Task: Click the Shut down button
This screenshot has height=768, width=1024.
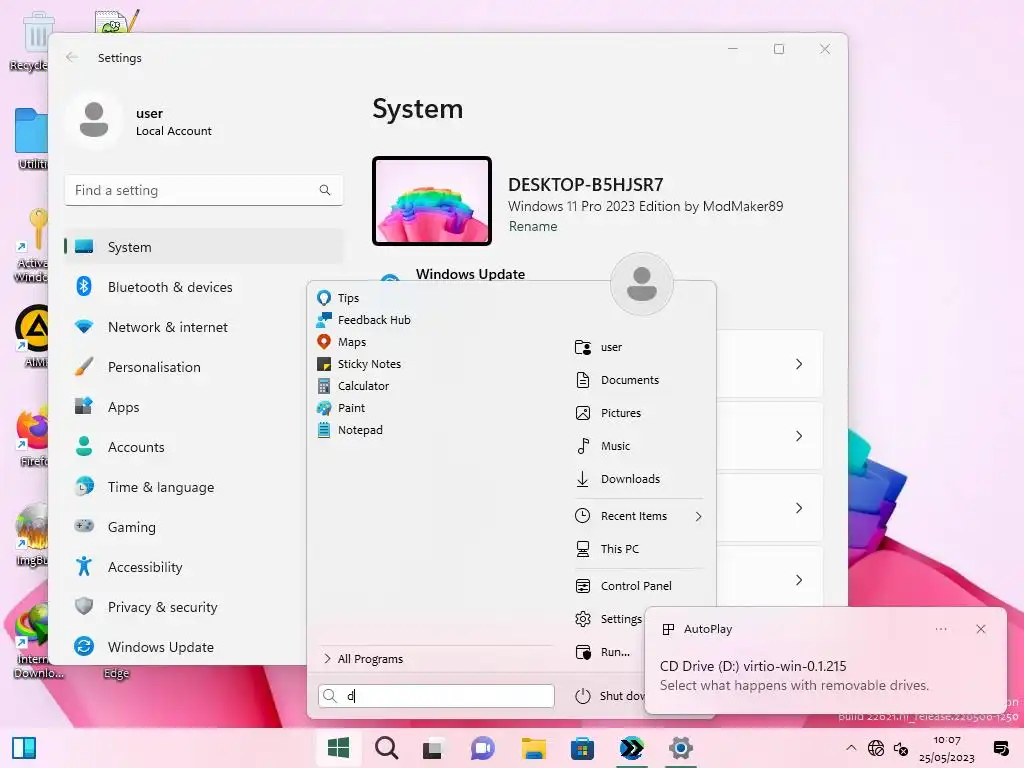Action: (x=609, y=696)
